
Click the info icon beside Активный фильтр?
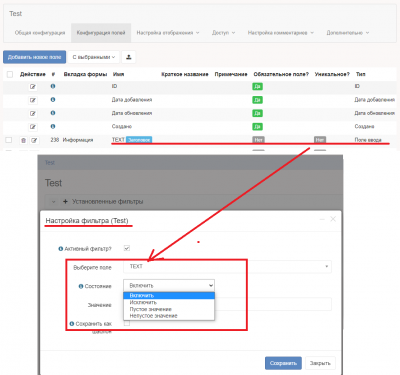click(61, 249)
